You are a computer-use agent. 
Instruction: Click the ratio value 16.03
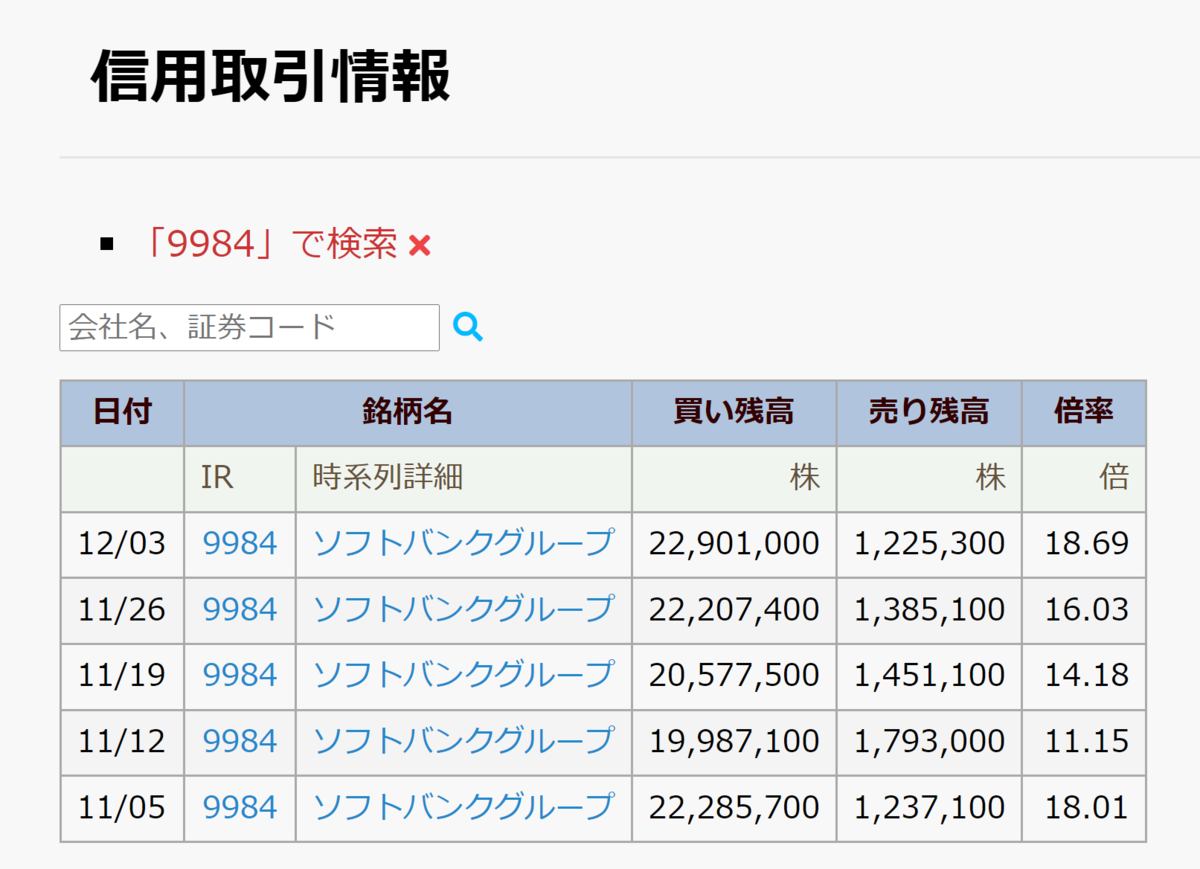[1087, 610]
